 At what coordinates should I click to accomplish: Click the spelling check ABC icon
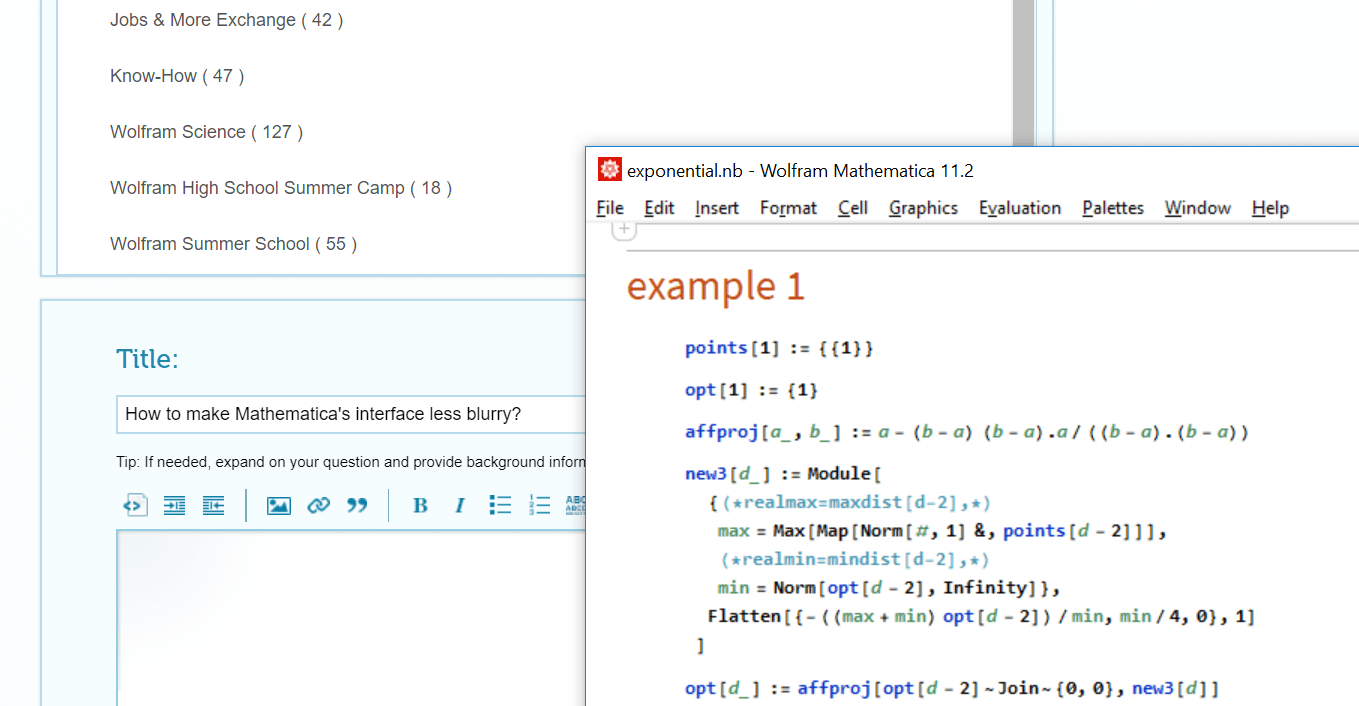577,505
